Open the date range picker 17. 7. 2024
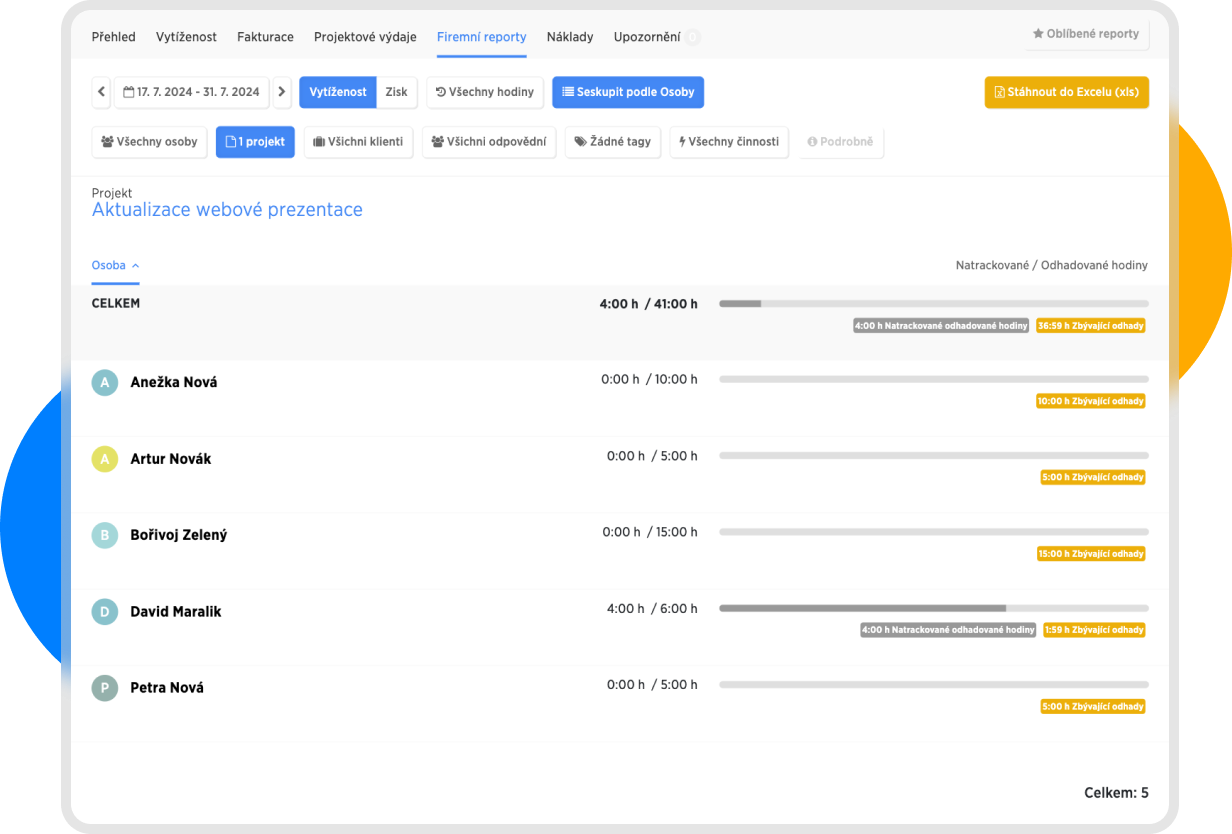This screenshot has width=1232, height=834. point(192,92)
